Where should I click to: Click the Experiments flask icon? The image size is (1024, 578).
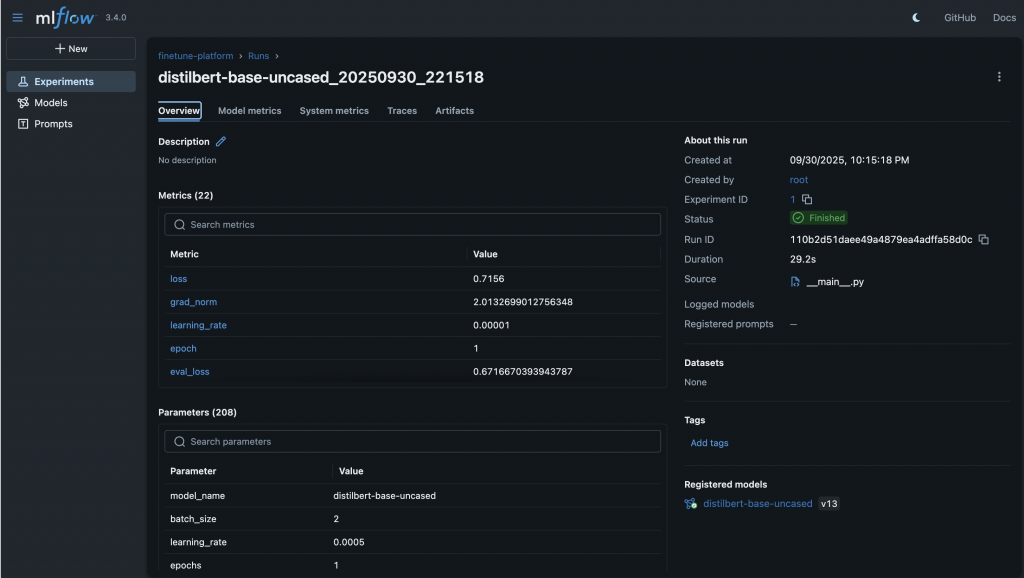tap(23, 82)
